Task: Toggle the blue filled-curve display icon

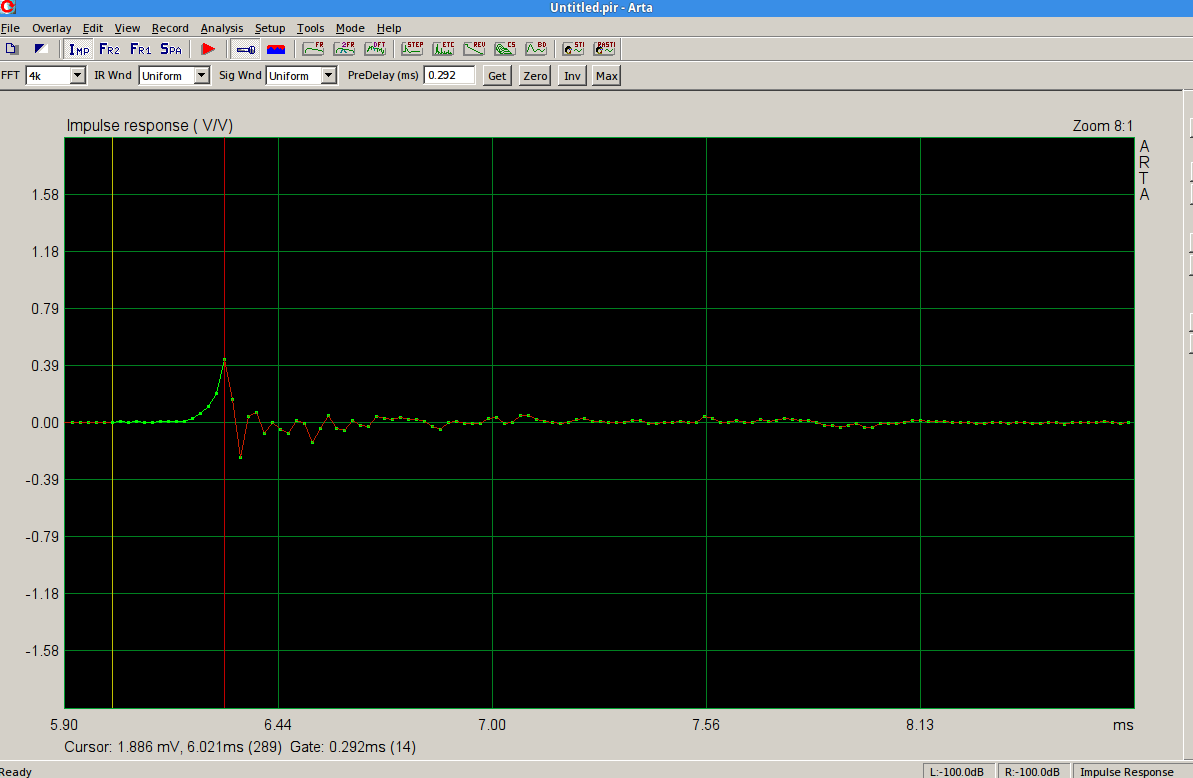Action: pos(276,49)
